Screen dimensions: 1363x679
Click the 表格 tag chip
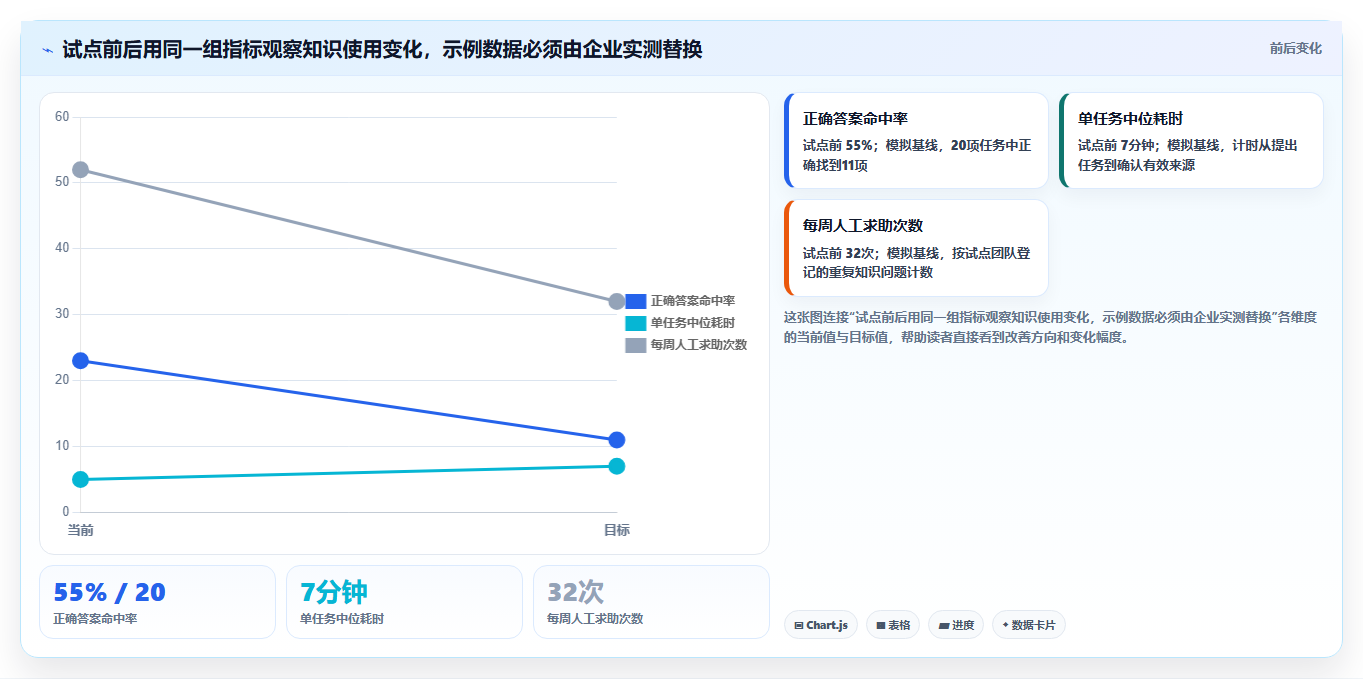pos(893,625)
